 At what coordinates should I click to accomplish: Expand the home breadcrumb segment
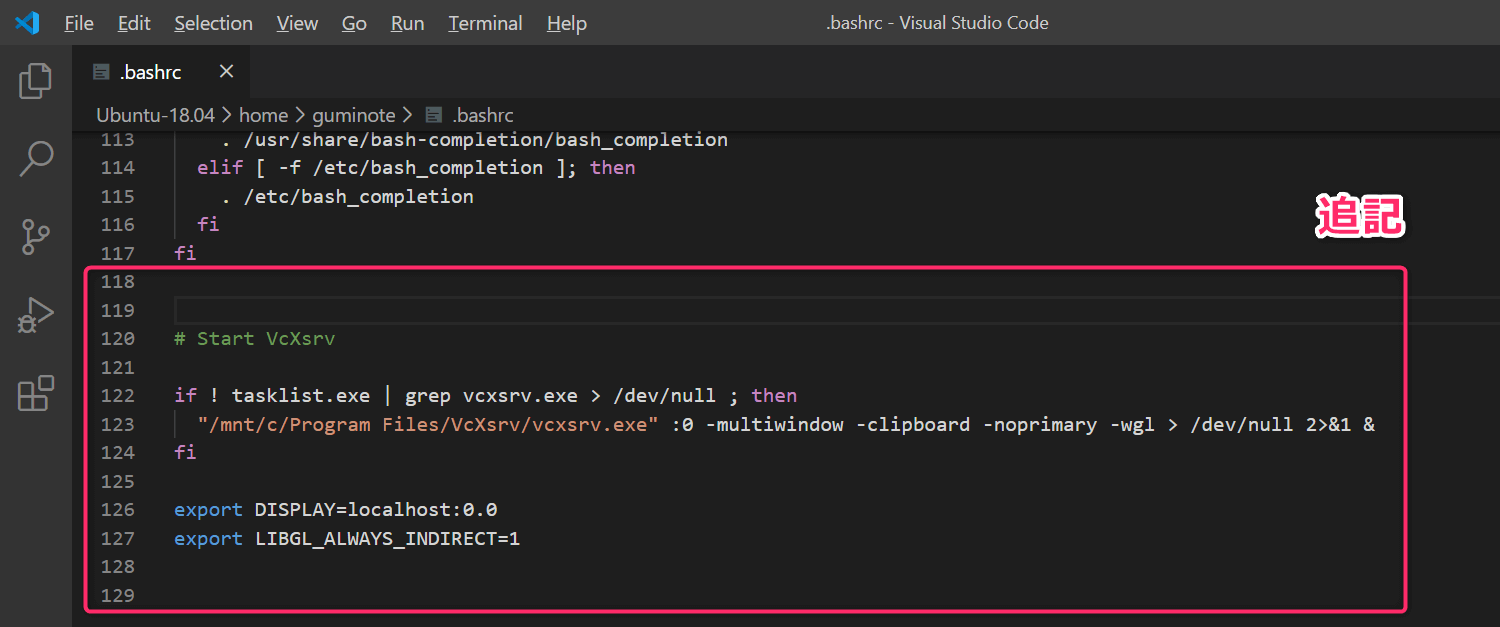pyautogui.click(x=263, y=115)
